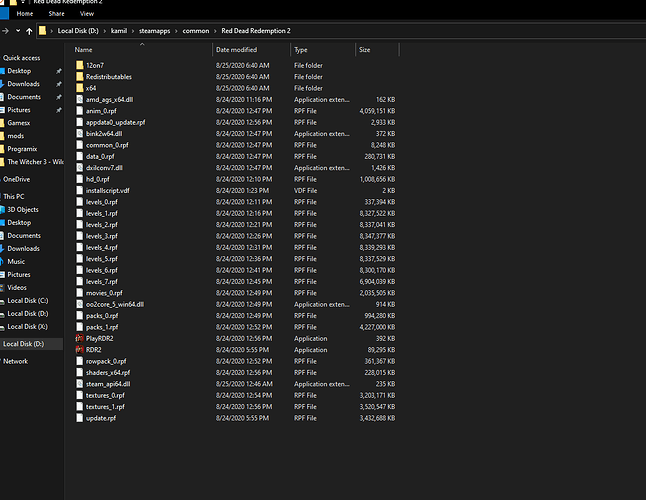Image resolution: width=646 pixels, height=500 pixels.
Task: Open the Home ribbon tab
Action: pos(25,14)
